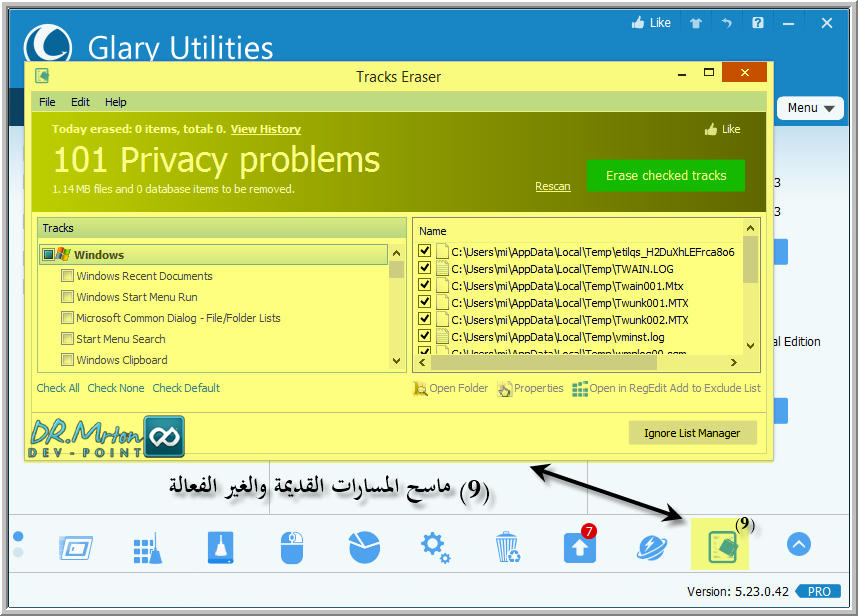The image size is (858, 616).
Task: Launch the Registry Cleaner broom icon
Action: pos(148,548)
